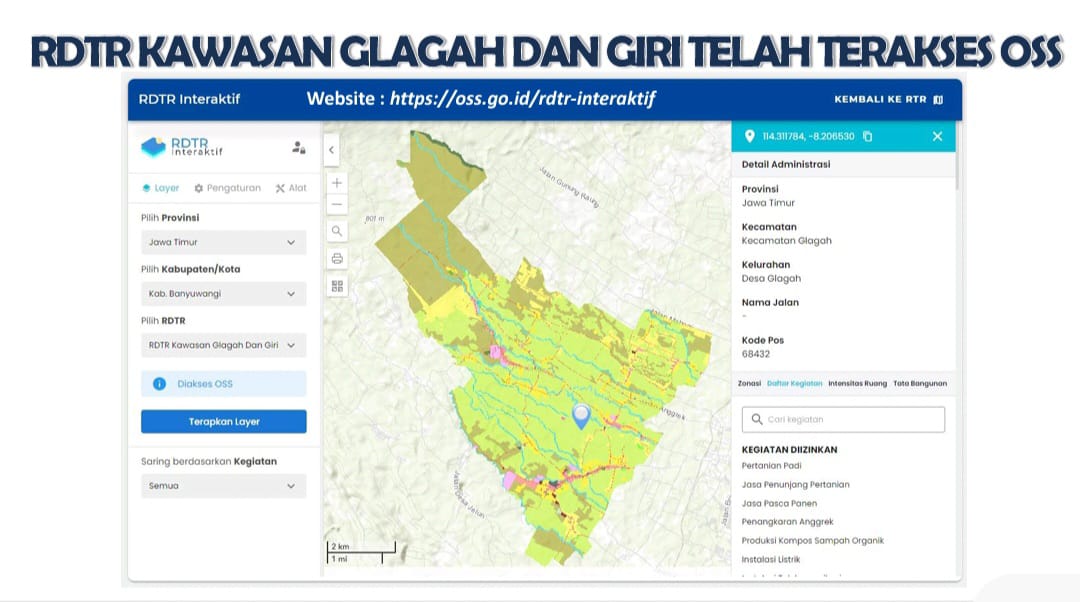Copy the coordinates 114.311784, -8.206530
The image size is (1080, 602).
point(868,136)
